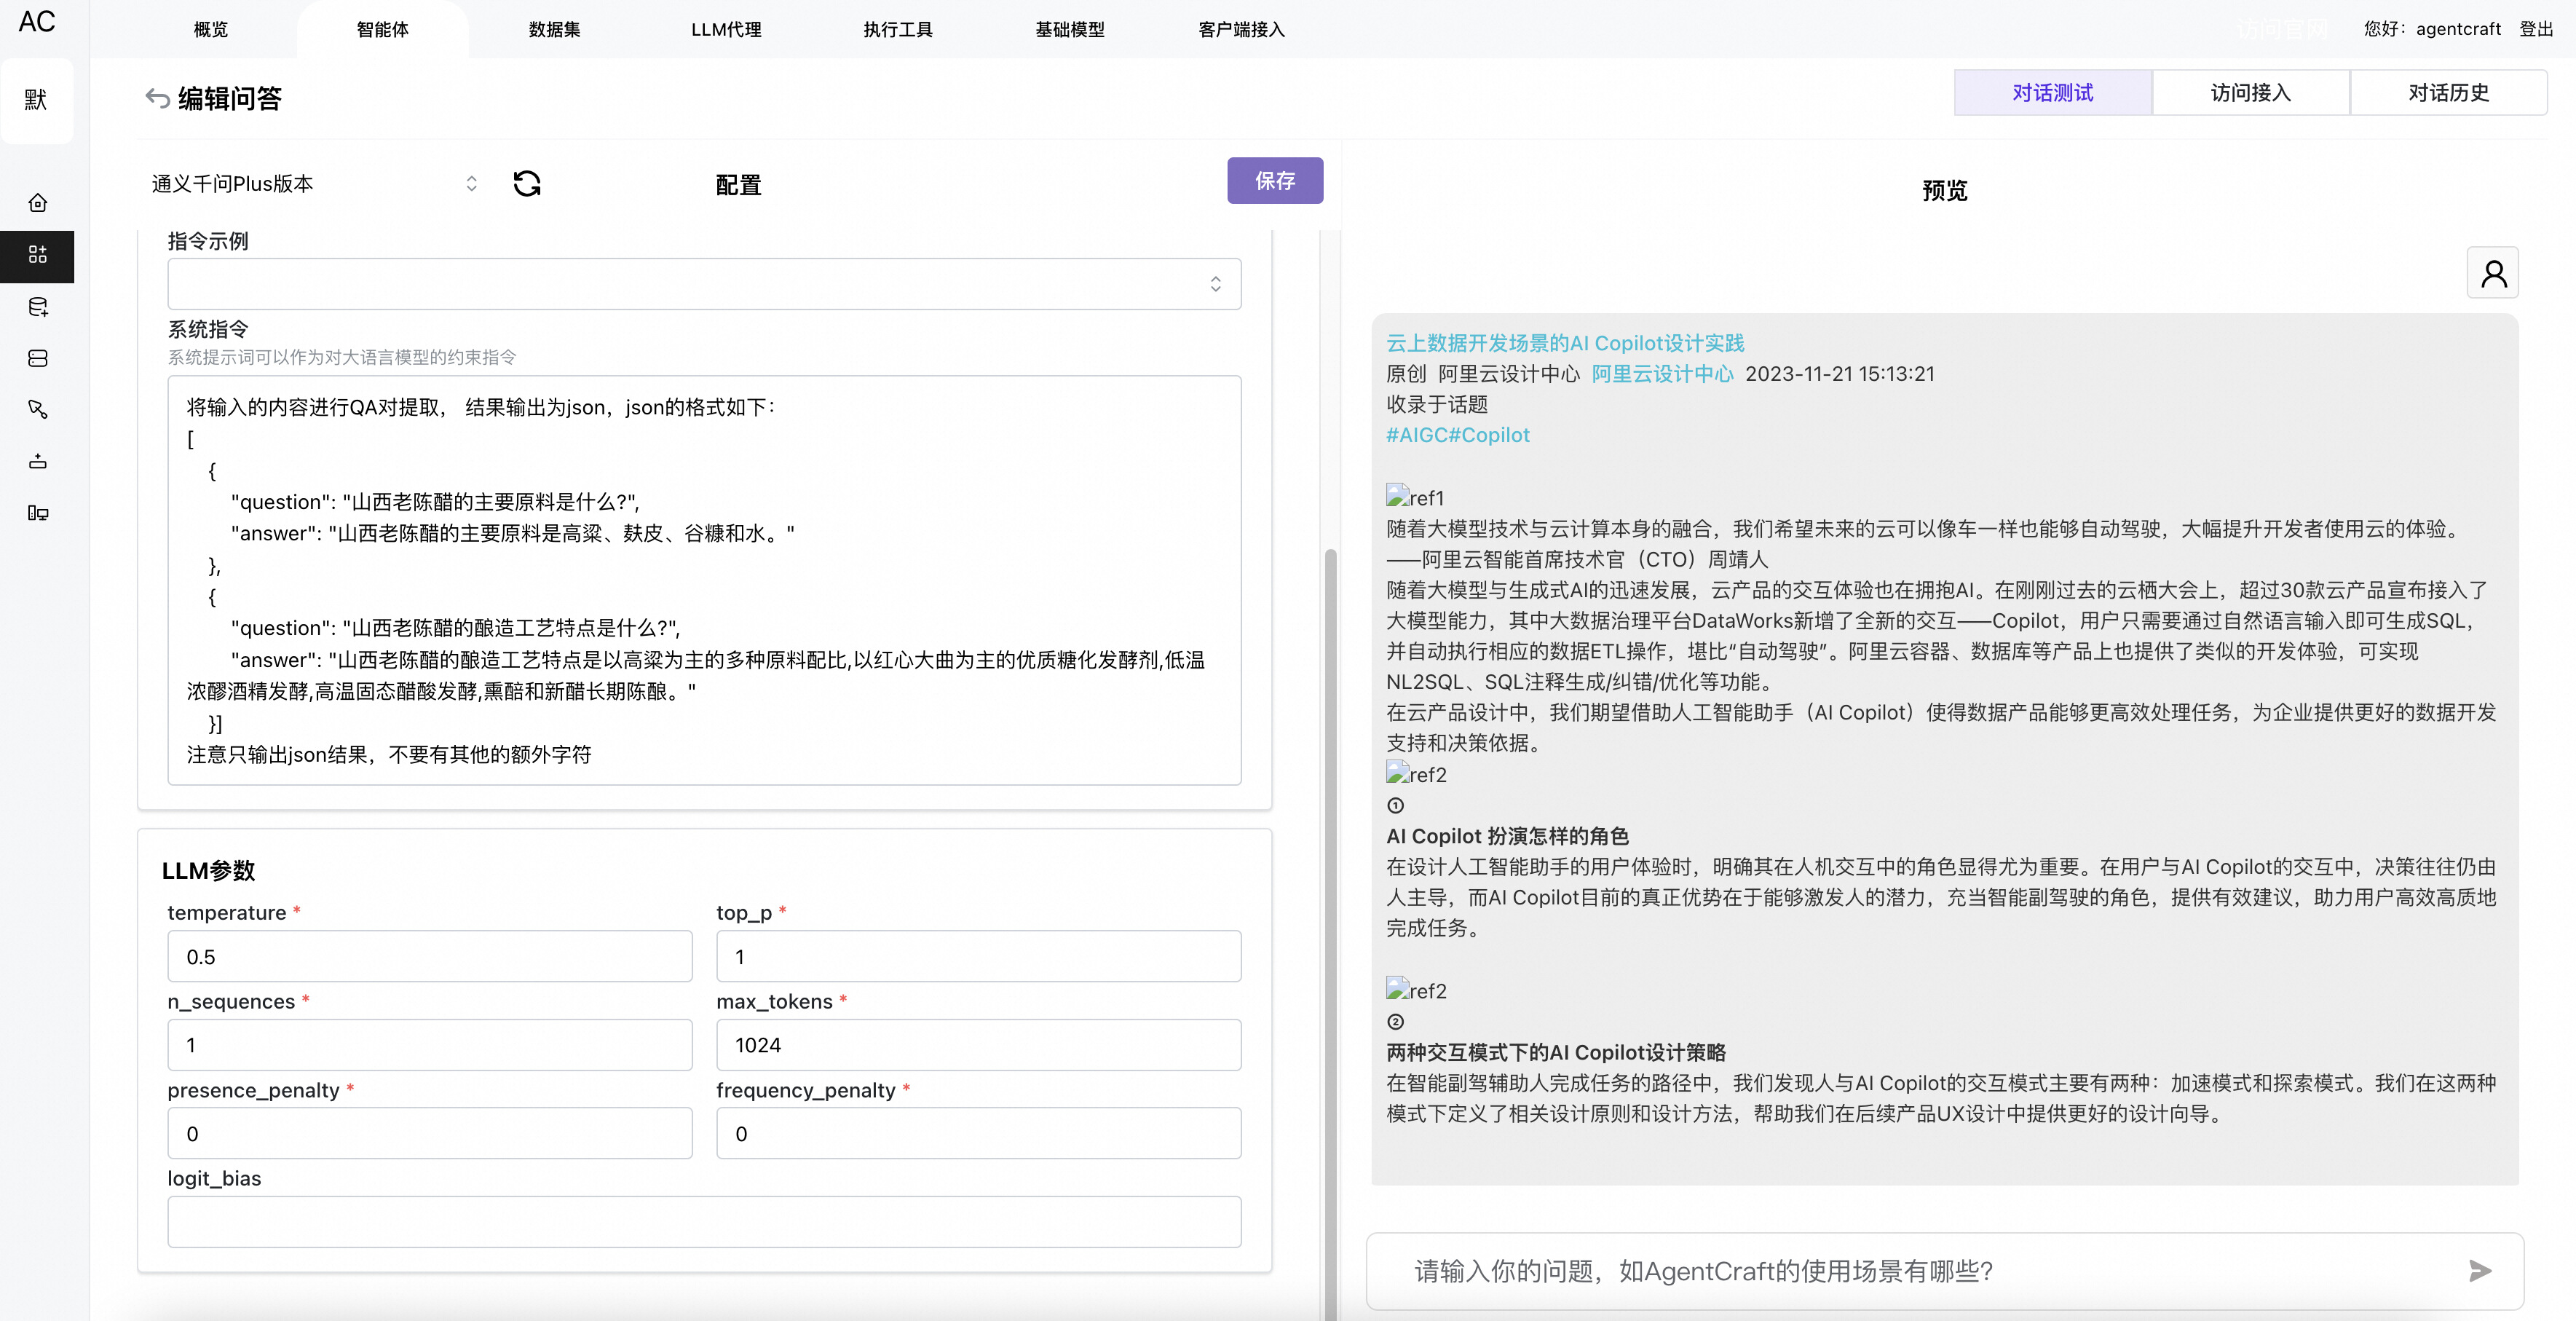Open the LLM代理 tab
The width and height of the screenshot is (2576, 1321).
pyautogui.click(x=727, y=29)
